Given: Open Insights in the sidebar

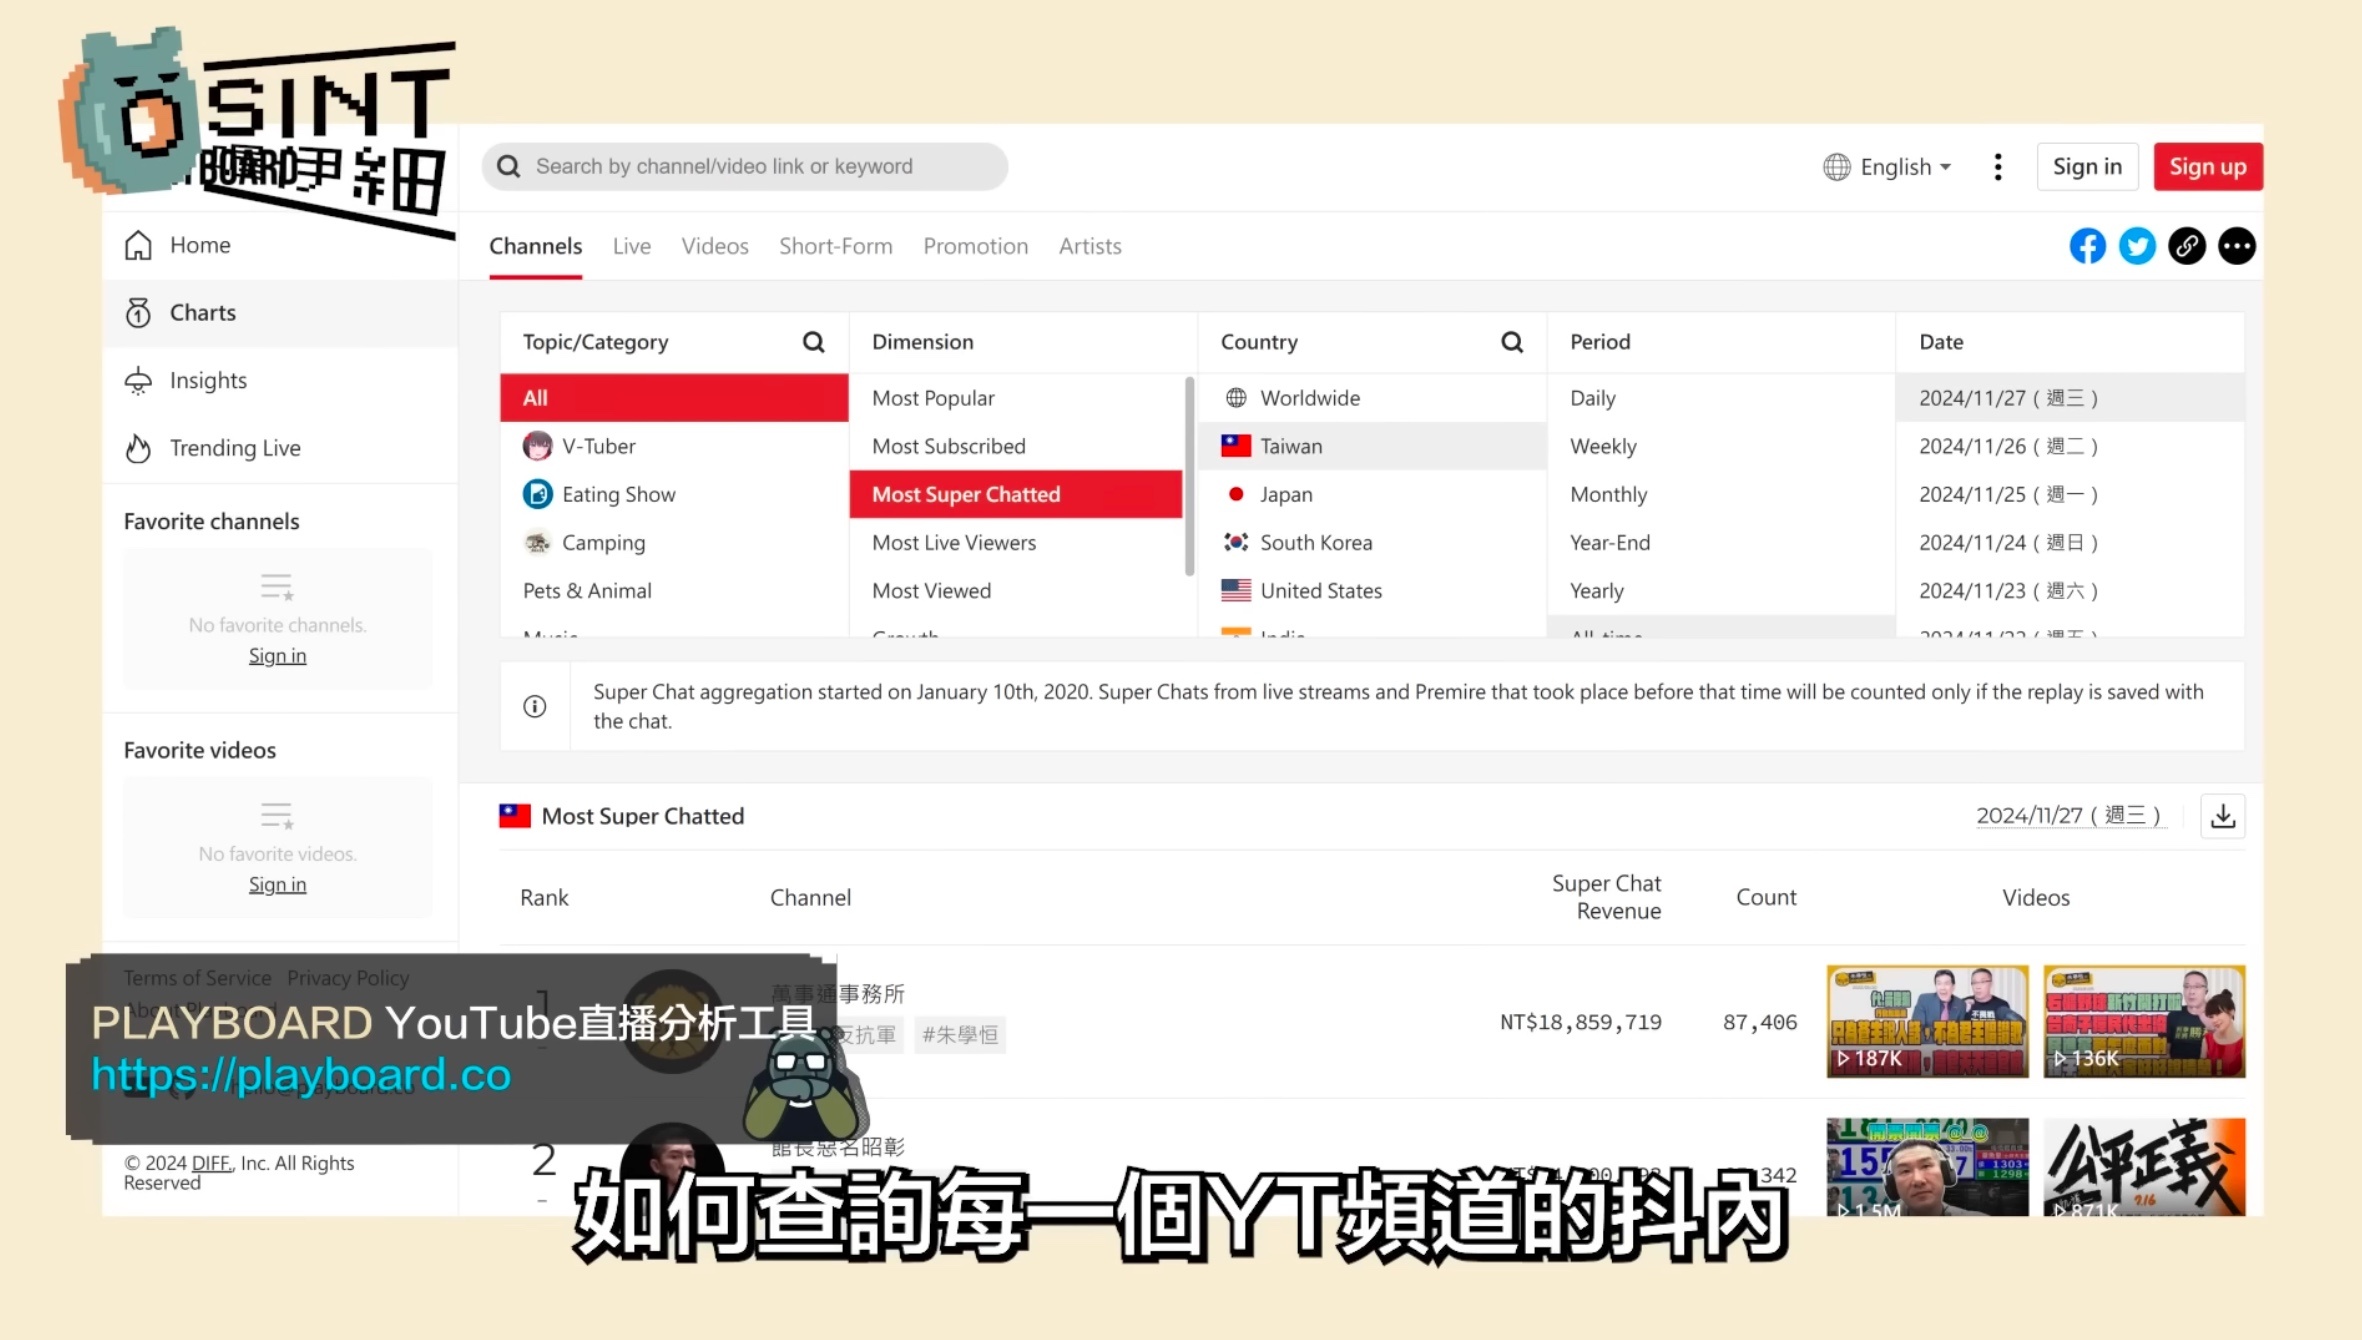Looking at the screenshot, I should click(280, 380).
